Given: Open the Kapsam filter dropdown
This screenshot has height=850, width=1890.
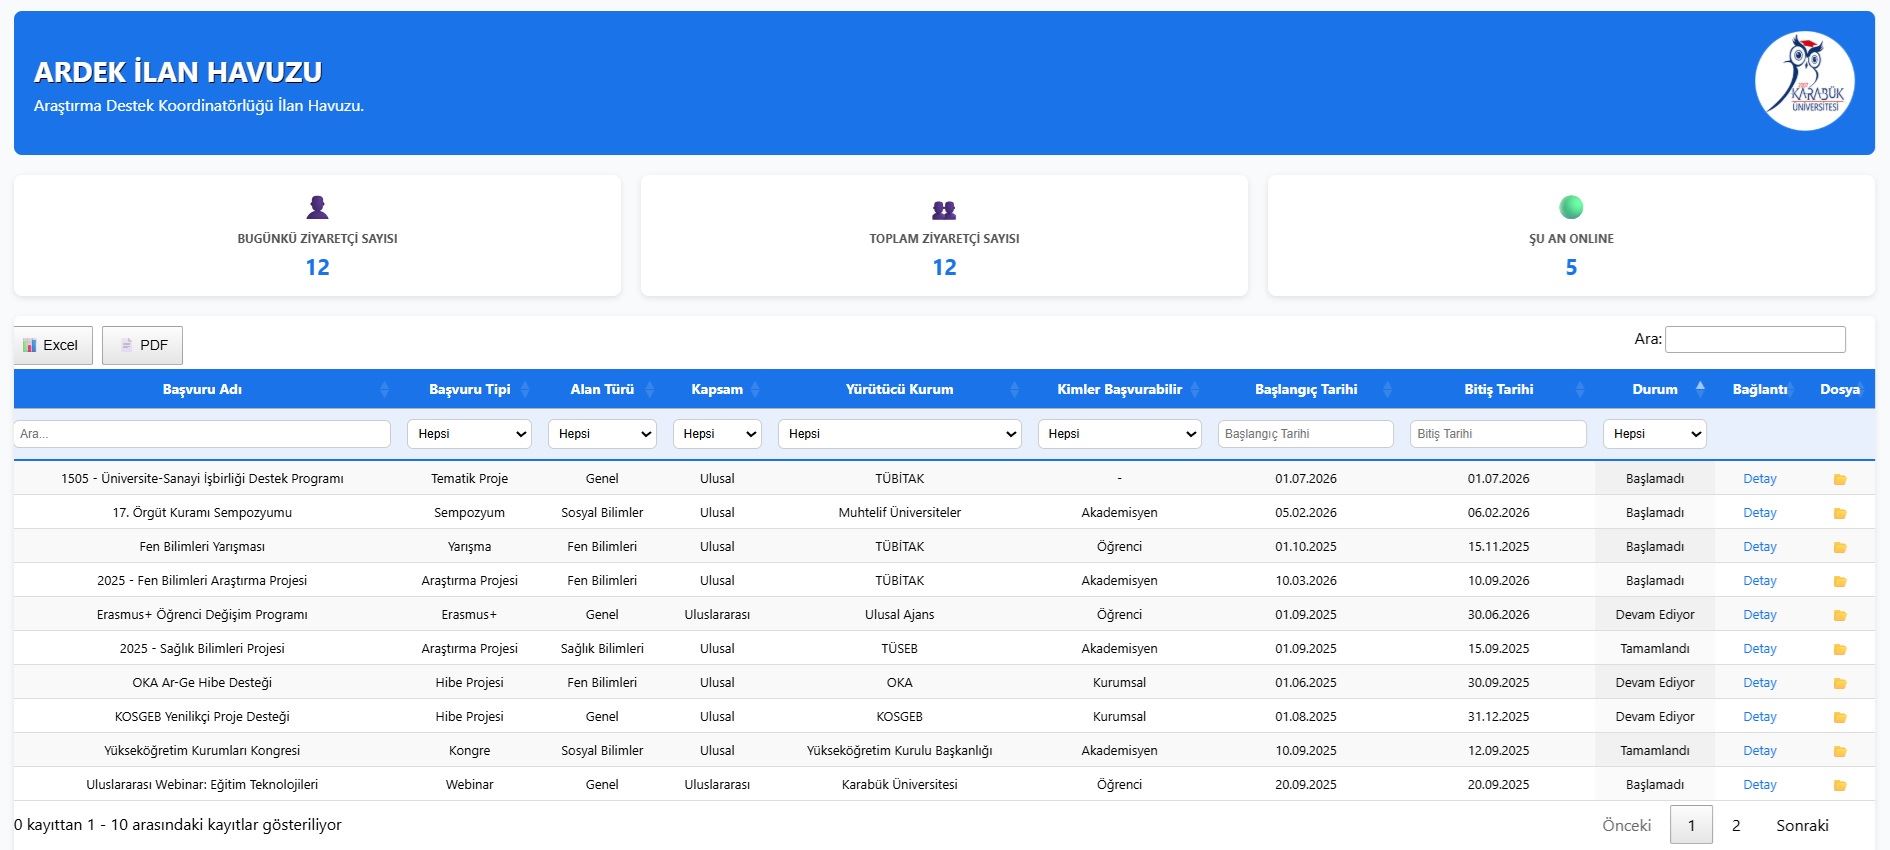Looking at the screenshot, I should coord(717,434).
